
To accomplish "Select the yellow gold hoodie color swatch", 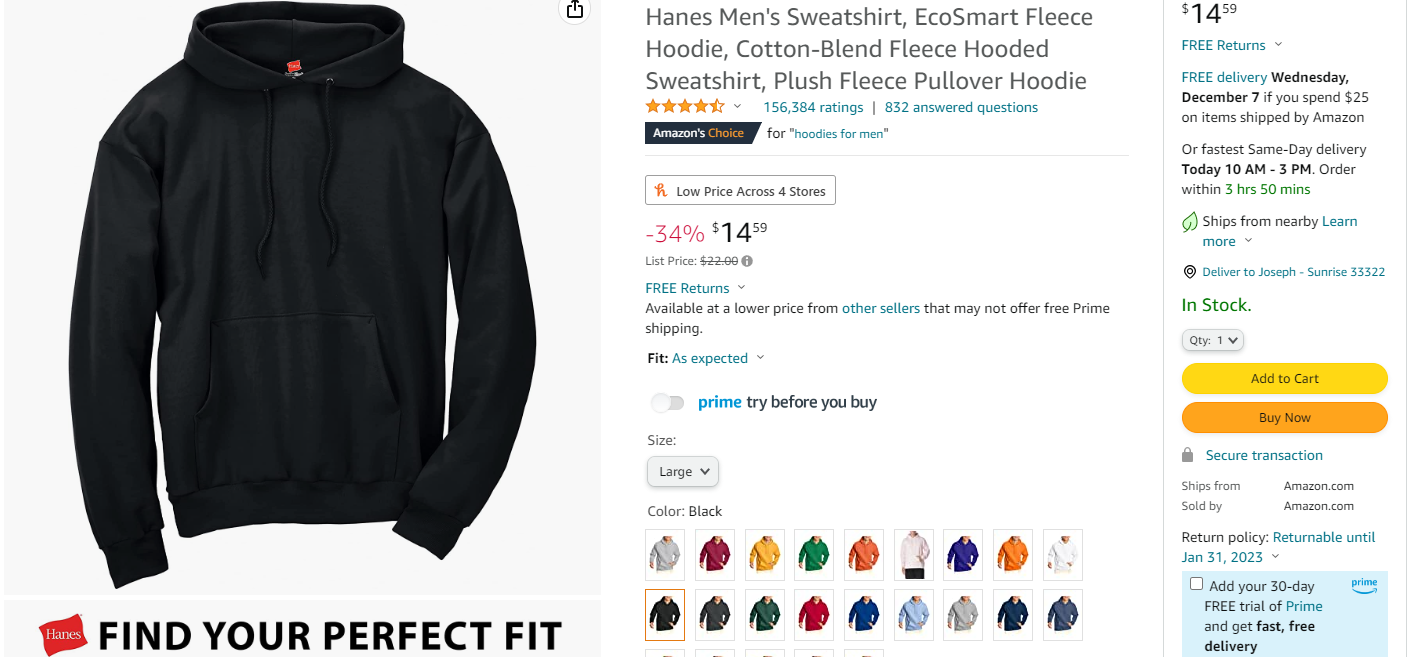I will point(765,554).
